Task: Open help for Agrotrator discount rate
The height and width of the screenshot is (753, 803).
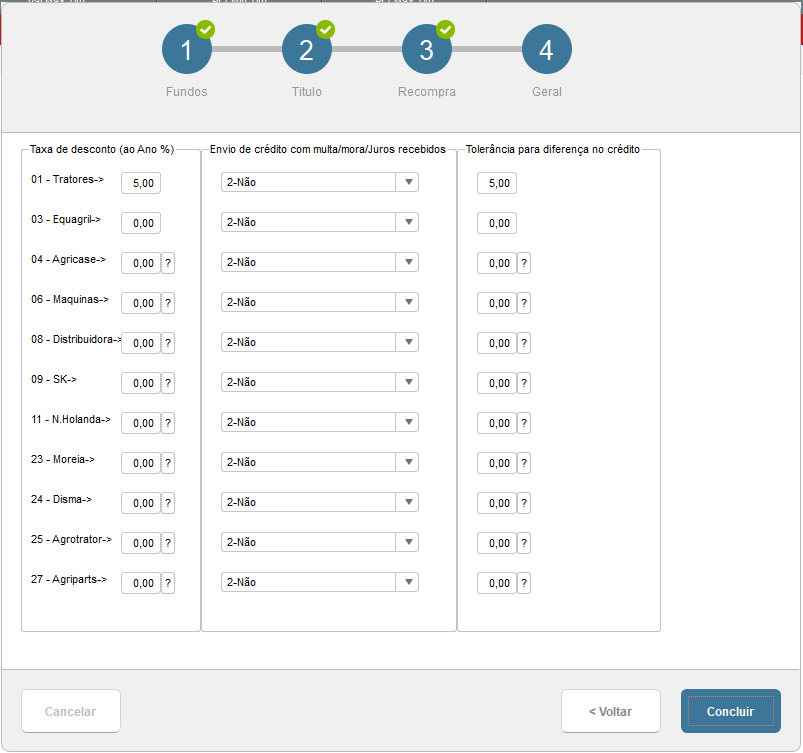Action: point(168,543)
